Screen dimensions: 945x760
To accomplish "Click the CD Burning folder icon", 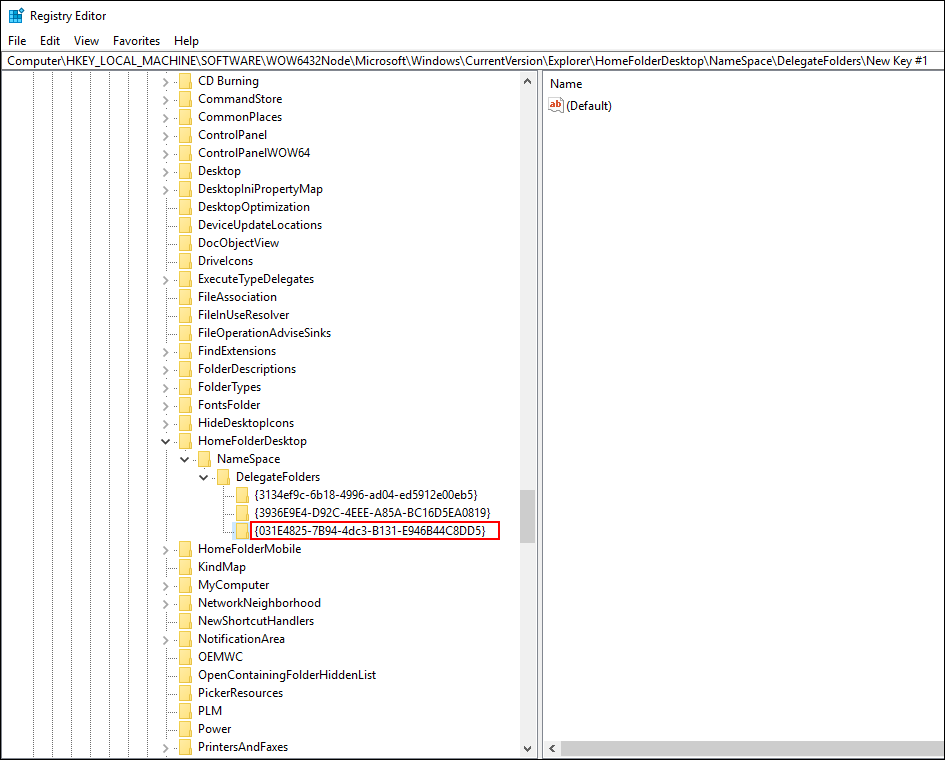I will pyautogui.click(x=186, y=81).
